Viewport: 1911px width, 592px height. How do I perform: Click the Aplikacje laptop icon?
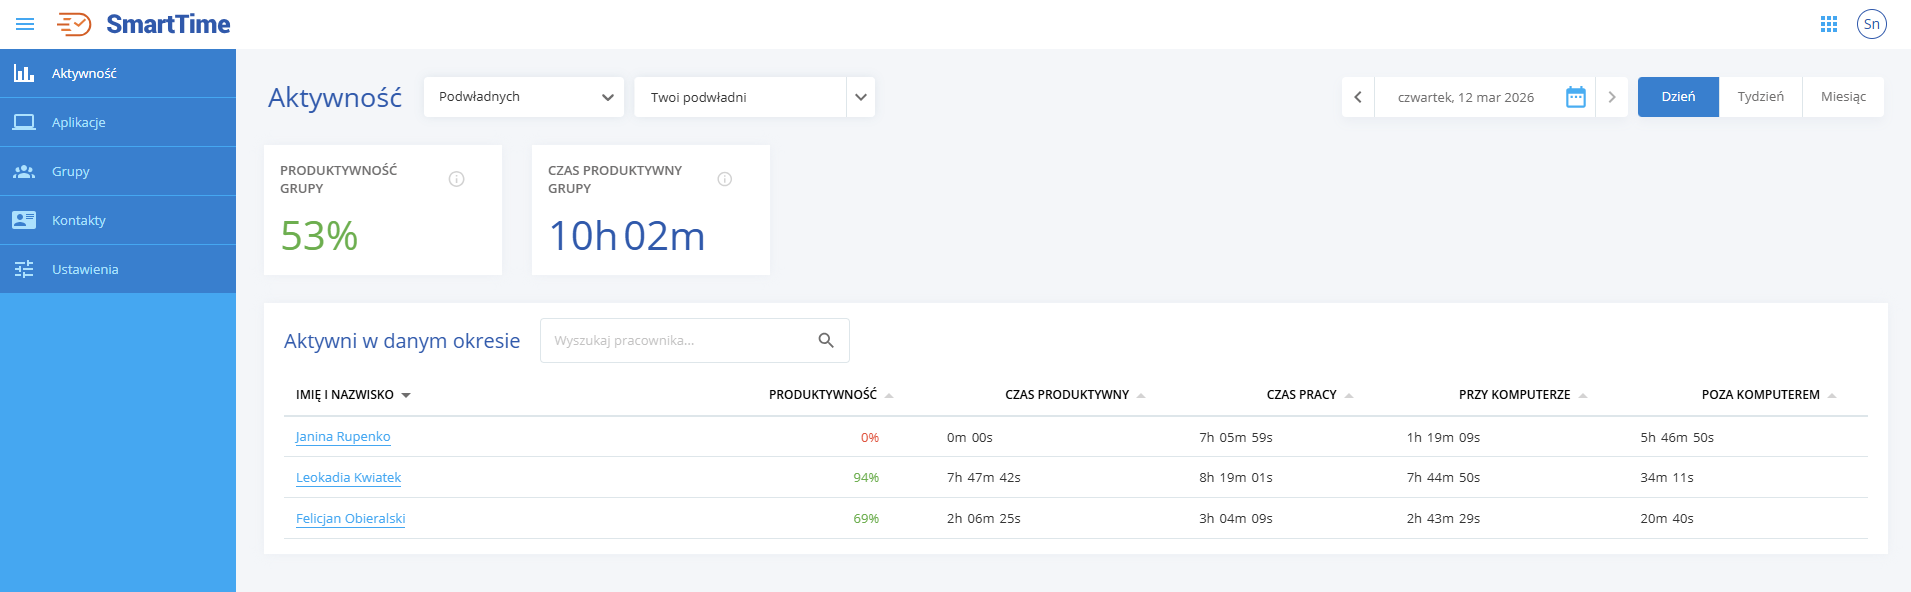click(24, 122)
